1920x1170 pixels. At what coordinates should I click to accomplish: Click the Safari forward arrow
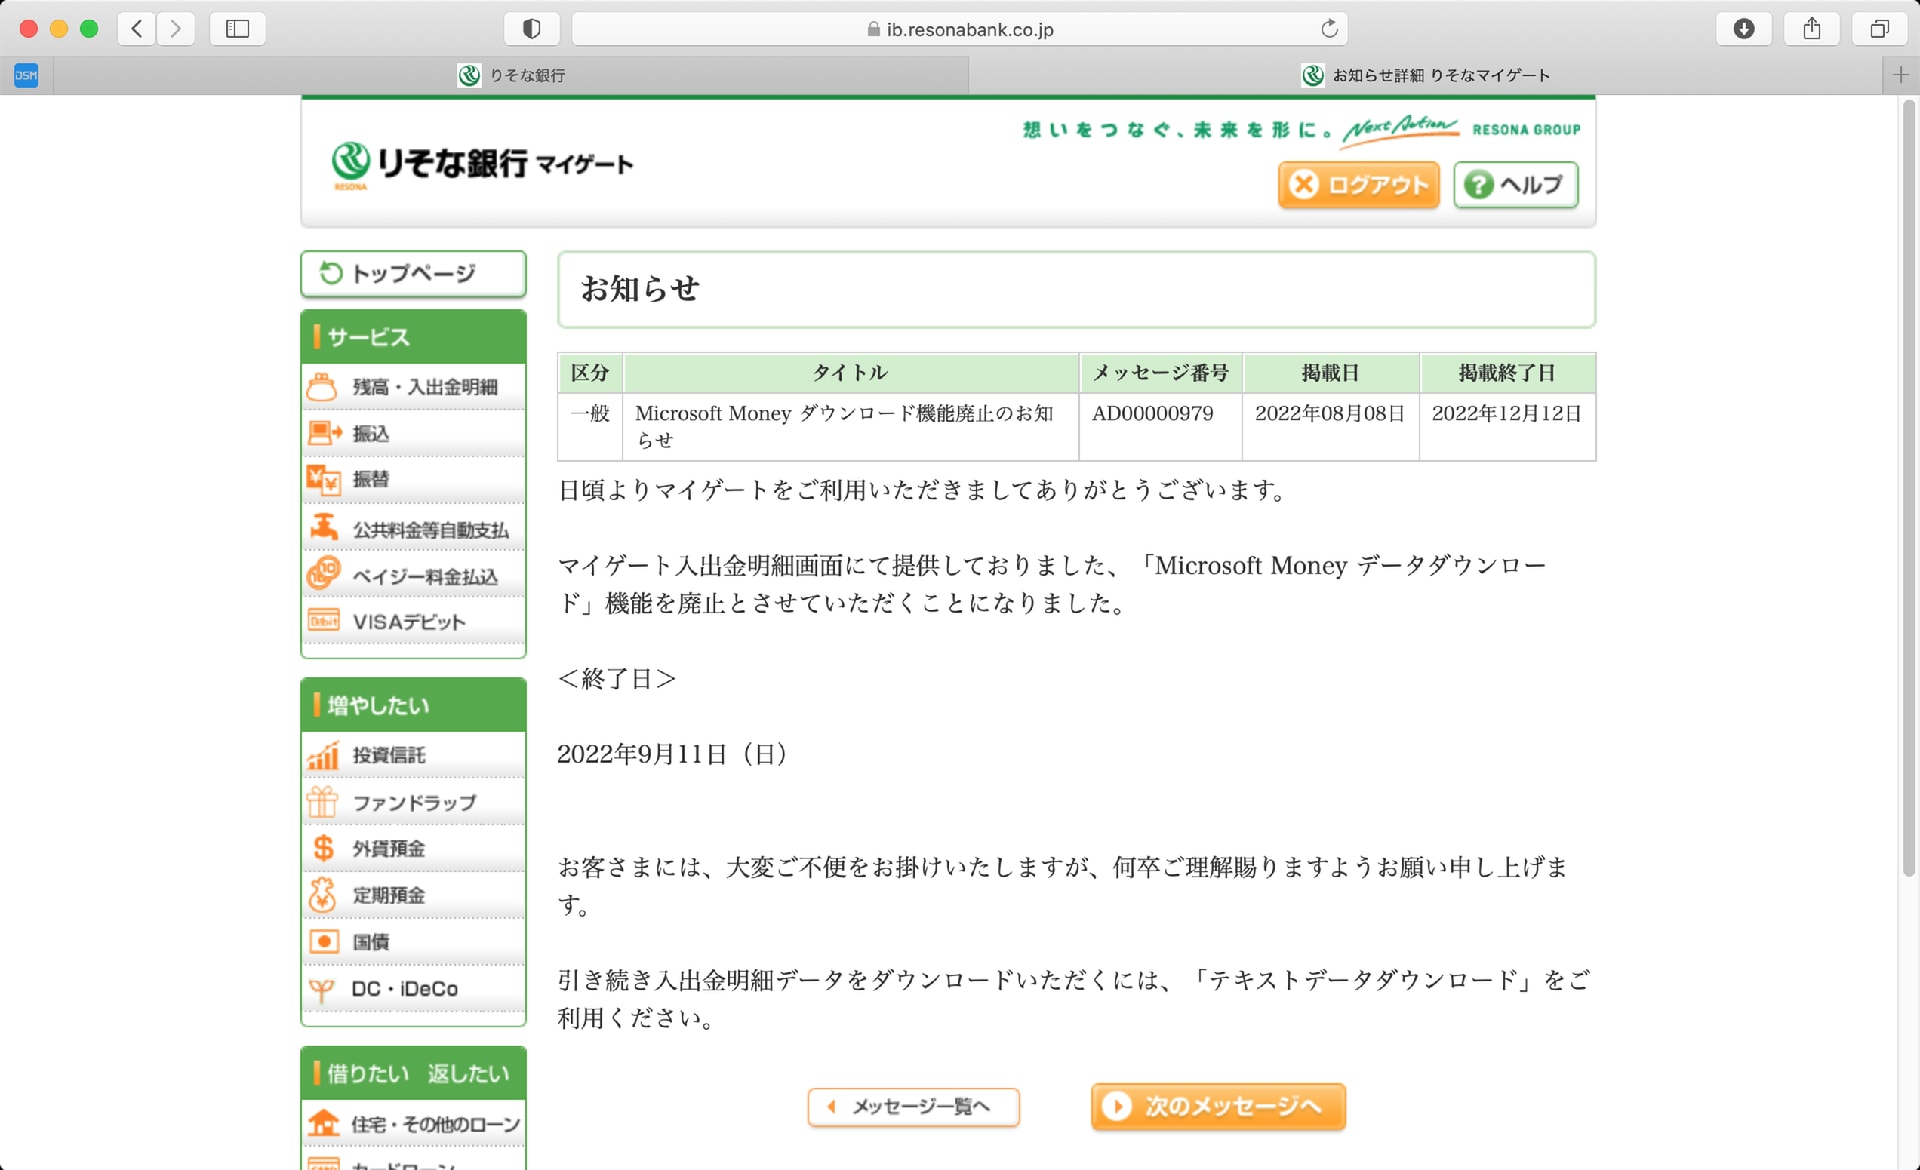[x=176, y=28]
